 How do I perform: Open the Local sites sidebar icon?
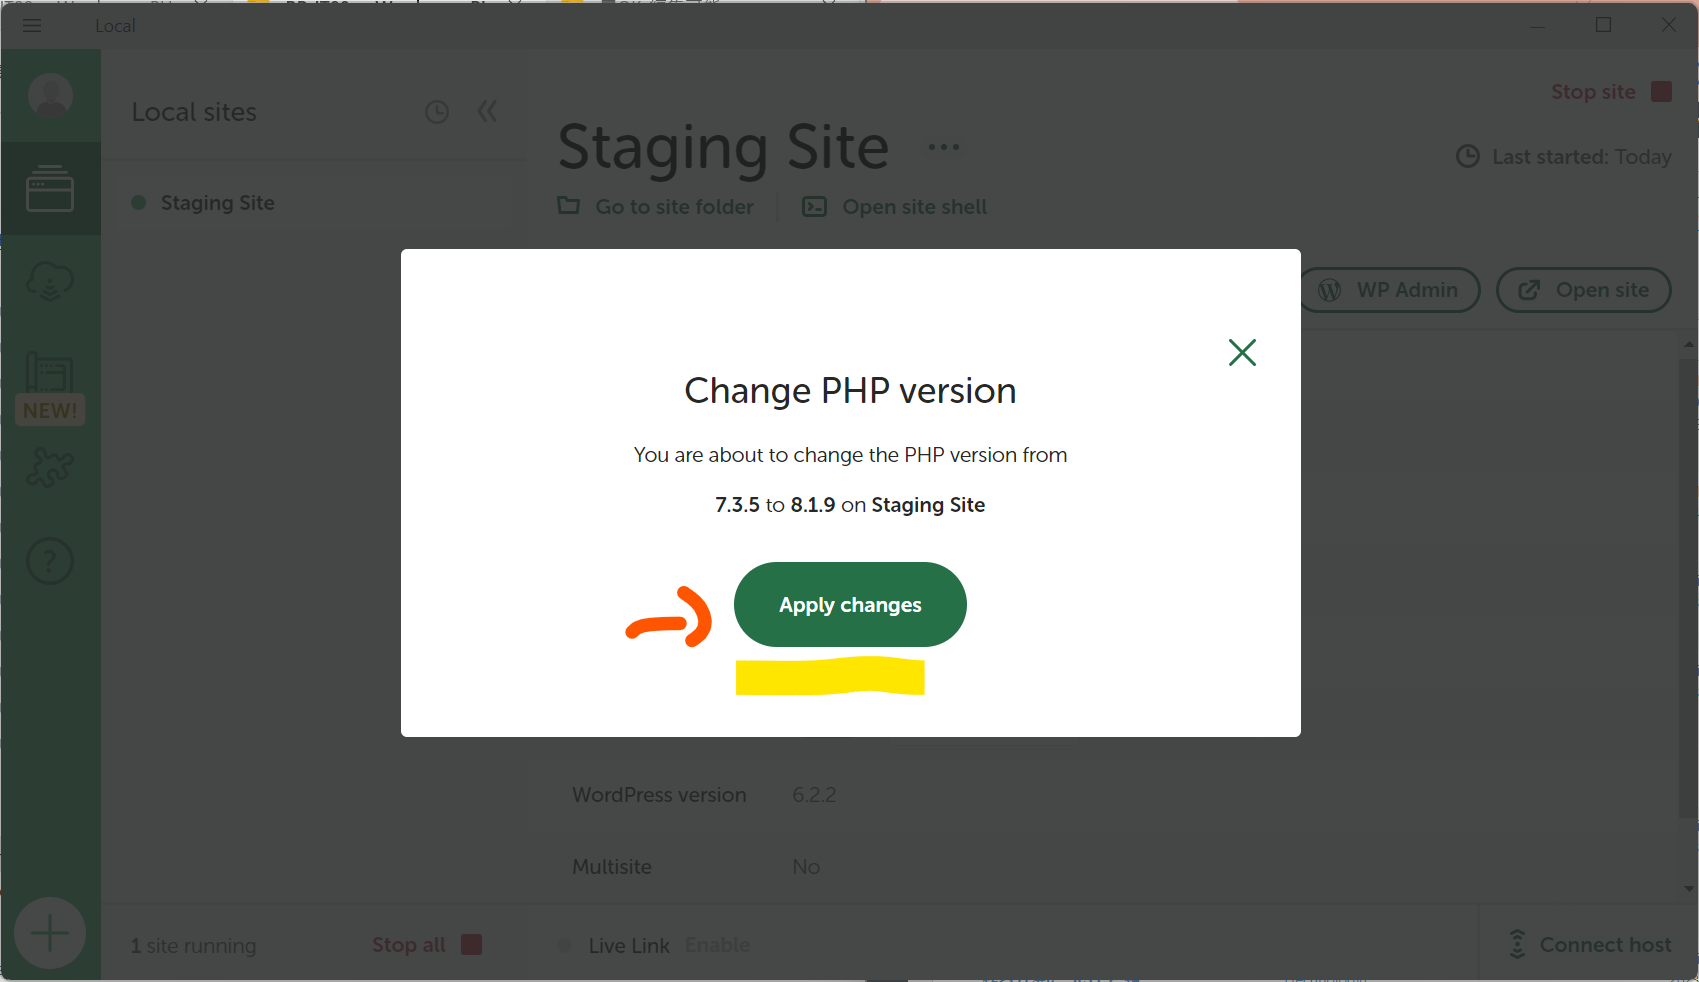click(x=50, y=188)
